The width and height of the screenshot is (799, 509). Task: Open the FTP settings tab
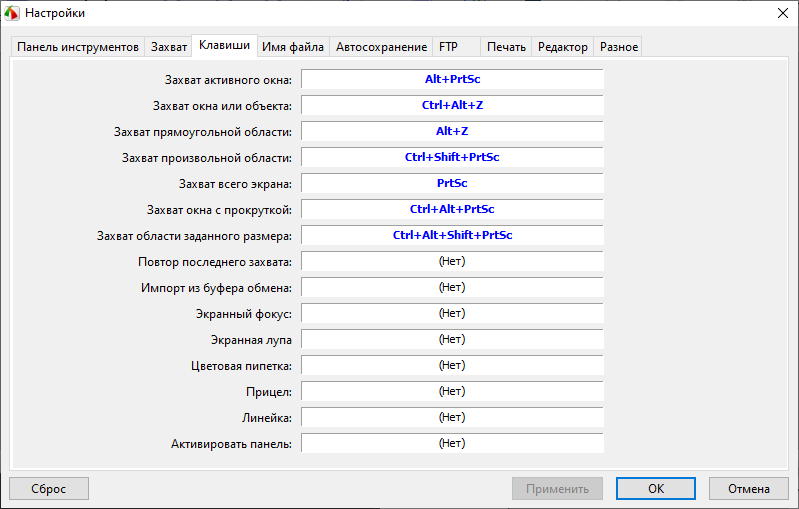coord(447,47)
